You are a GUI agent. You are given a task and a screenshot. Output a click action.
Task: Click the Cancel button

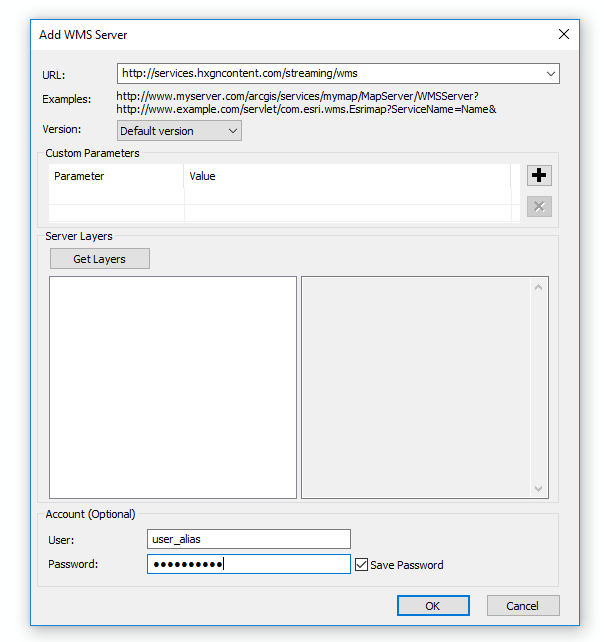522,606
